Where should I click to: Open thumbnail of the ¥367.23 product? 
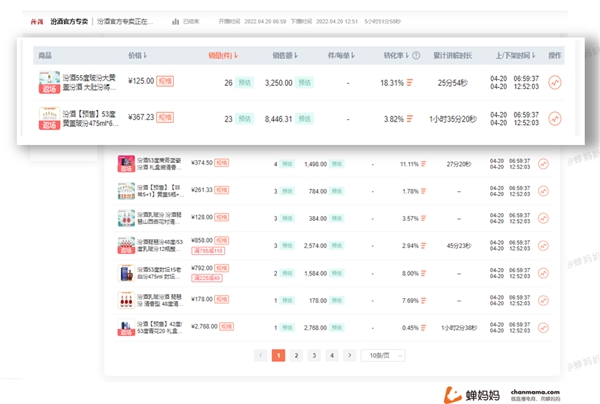click(49, 119)
